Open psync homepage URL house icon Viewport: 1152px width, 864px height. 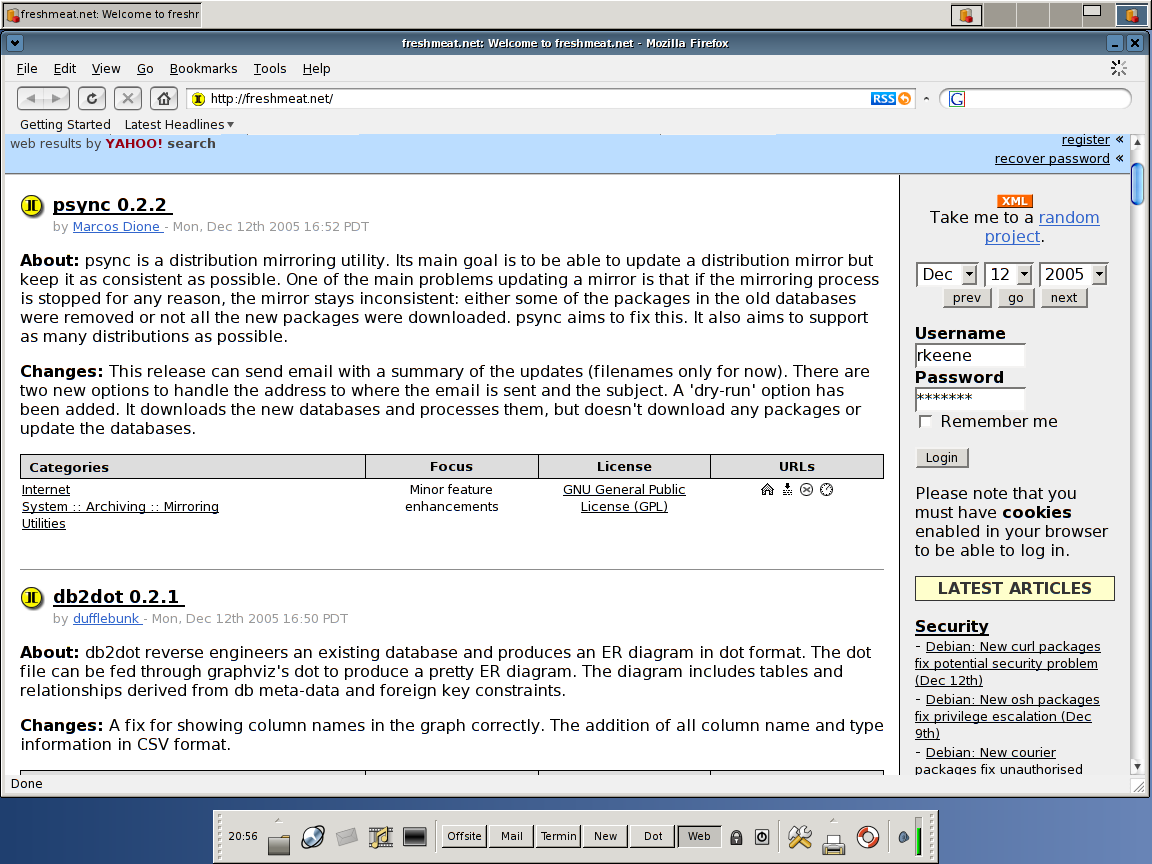(x=767, y=489)
